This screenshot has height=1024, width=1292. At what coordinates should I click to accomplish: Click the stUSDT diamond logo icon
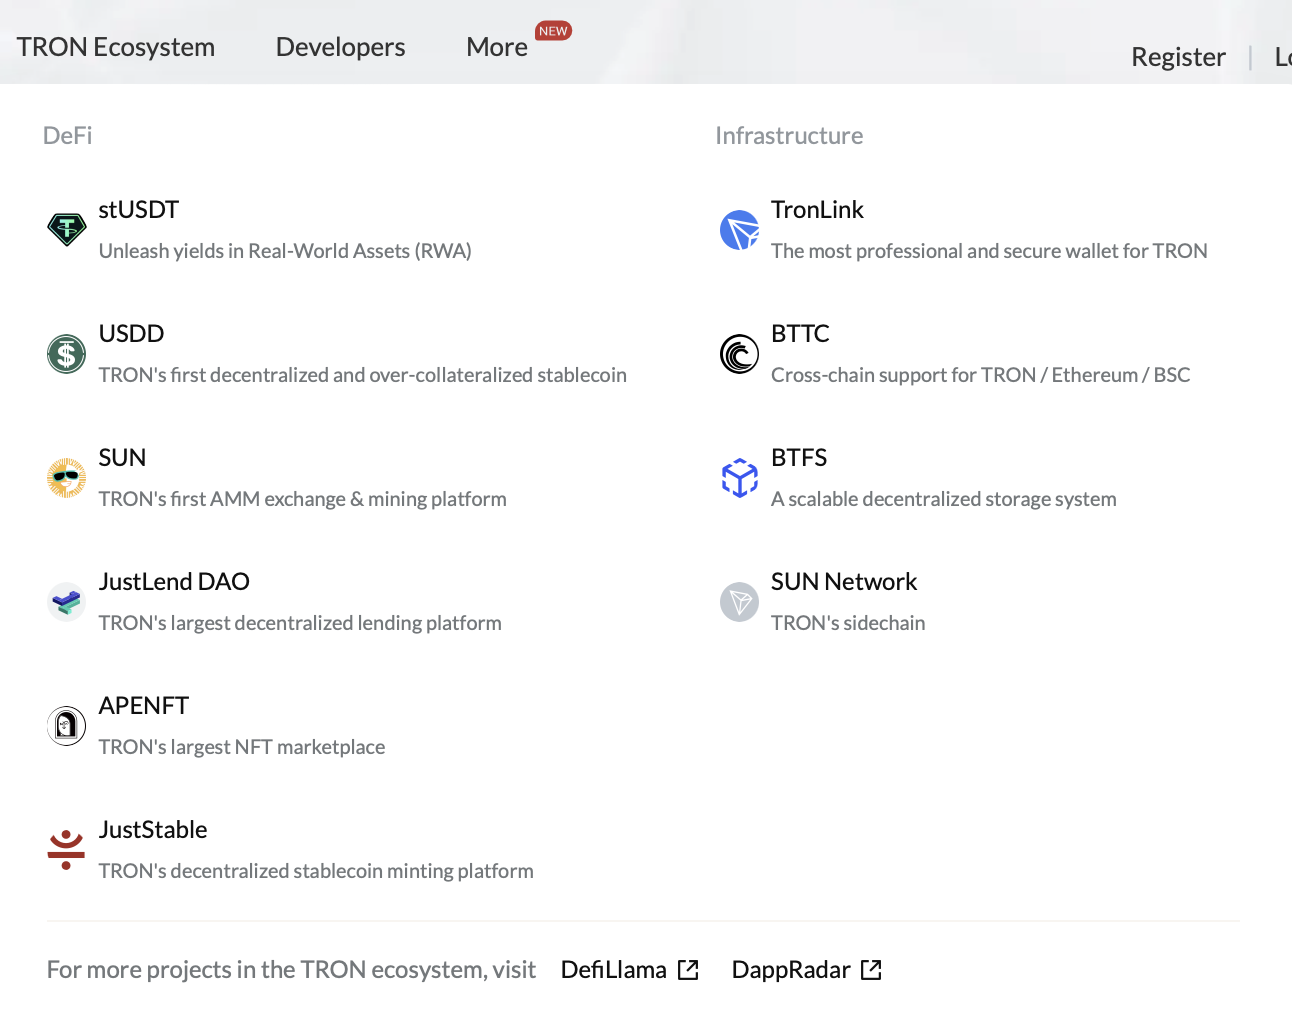[x=66, y=230]
